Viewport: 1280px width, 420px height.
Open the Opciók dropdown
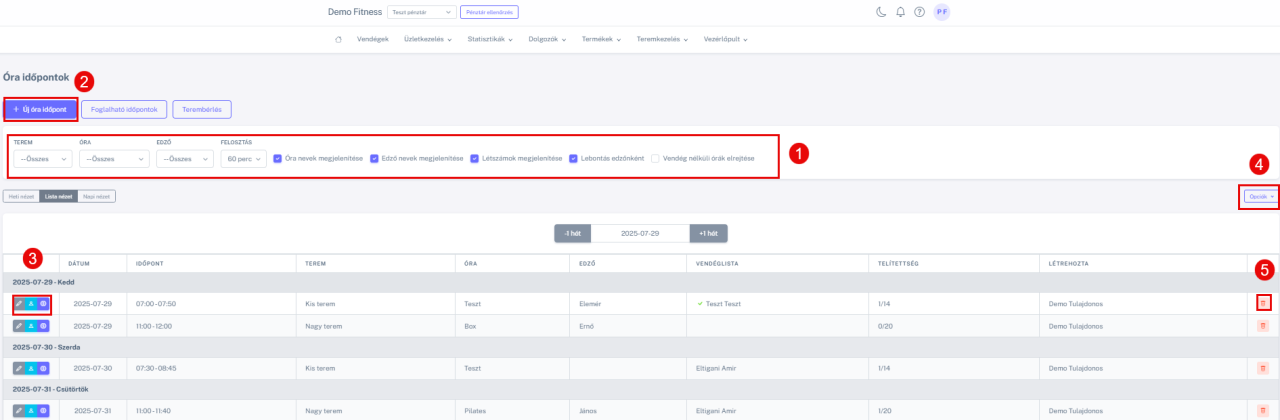[1260, 196]
